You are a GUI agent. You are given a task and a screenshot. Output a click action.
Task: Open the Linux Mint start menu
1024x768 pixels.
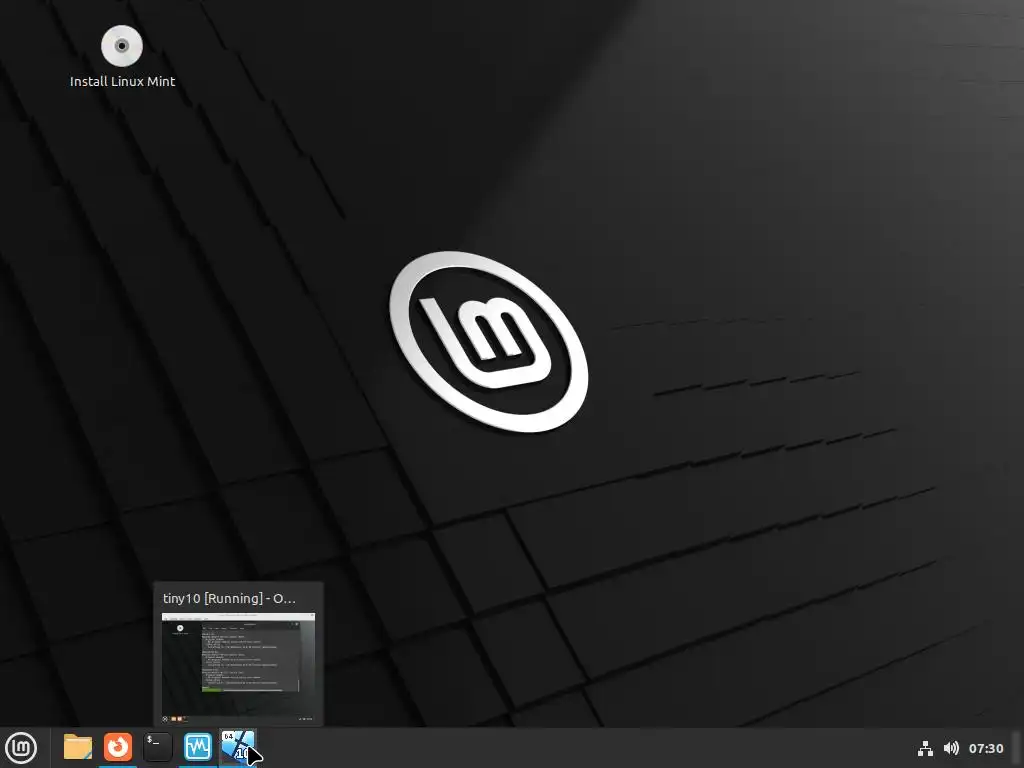click(21, 748)
